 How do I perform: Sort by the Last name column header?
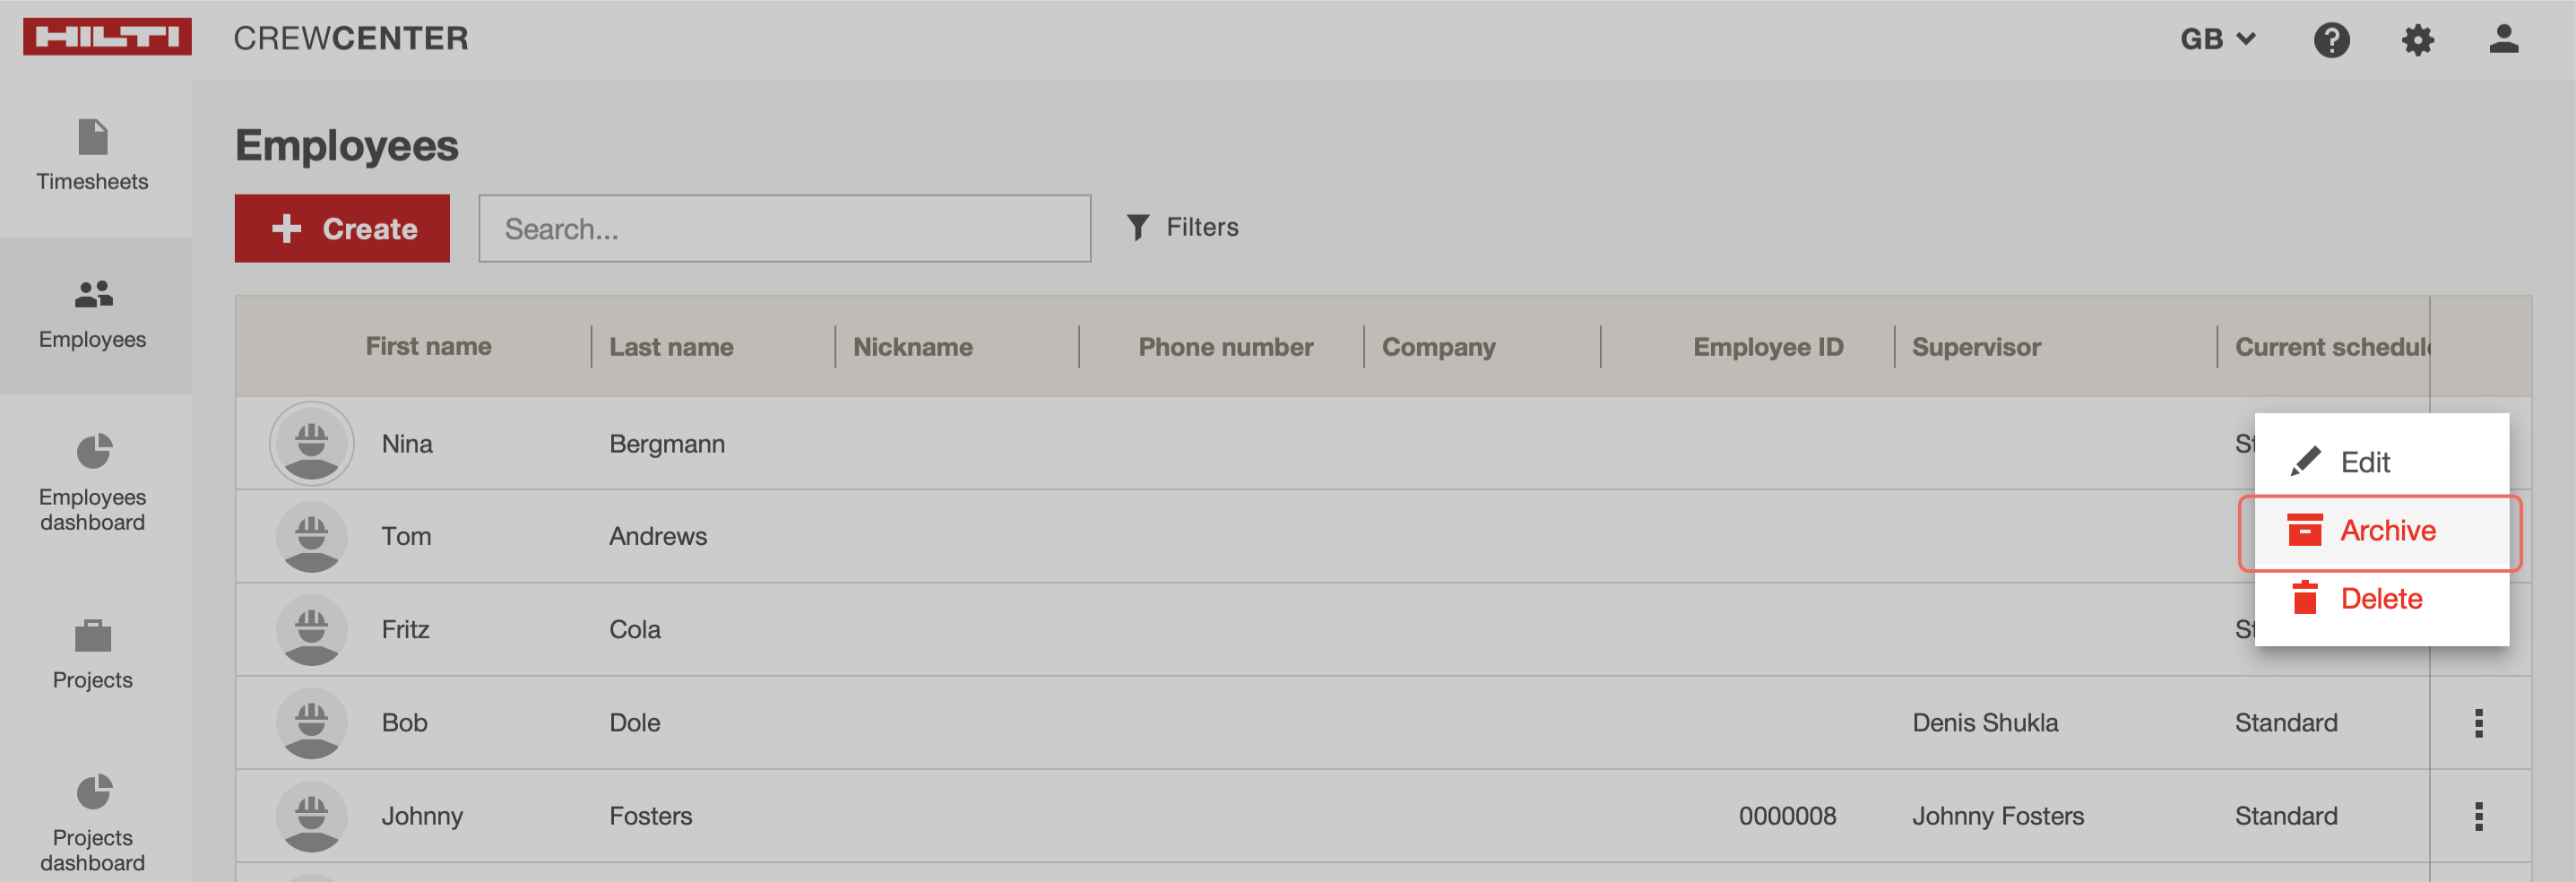pos(671,347)
